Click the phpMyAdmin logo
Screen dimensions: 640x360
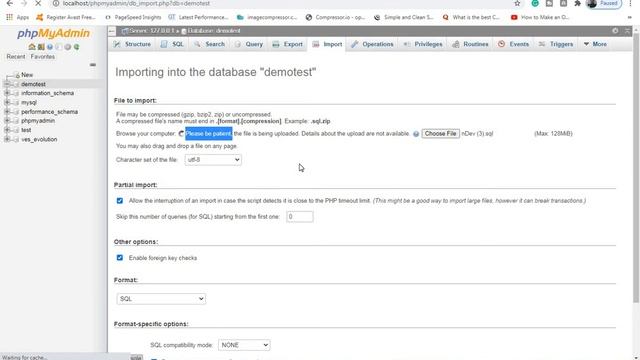(x=53, y=33)
